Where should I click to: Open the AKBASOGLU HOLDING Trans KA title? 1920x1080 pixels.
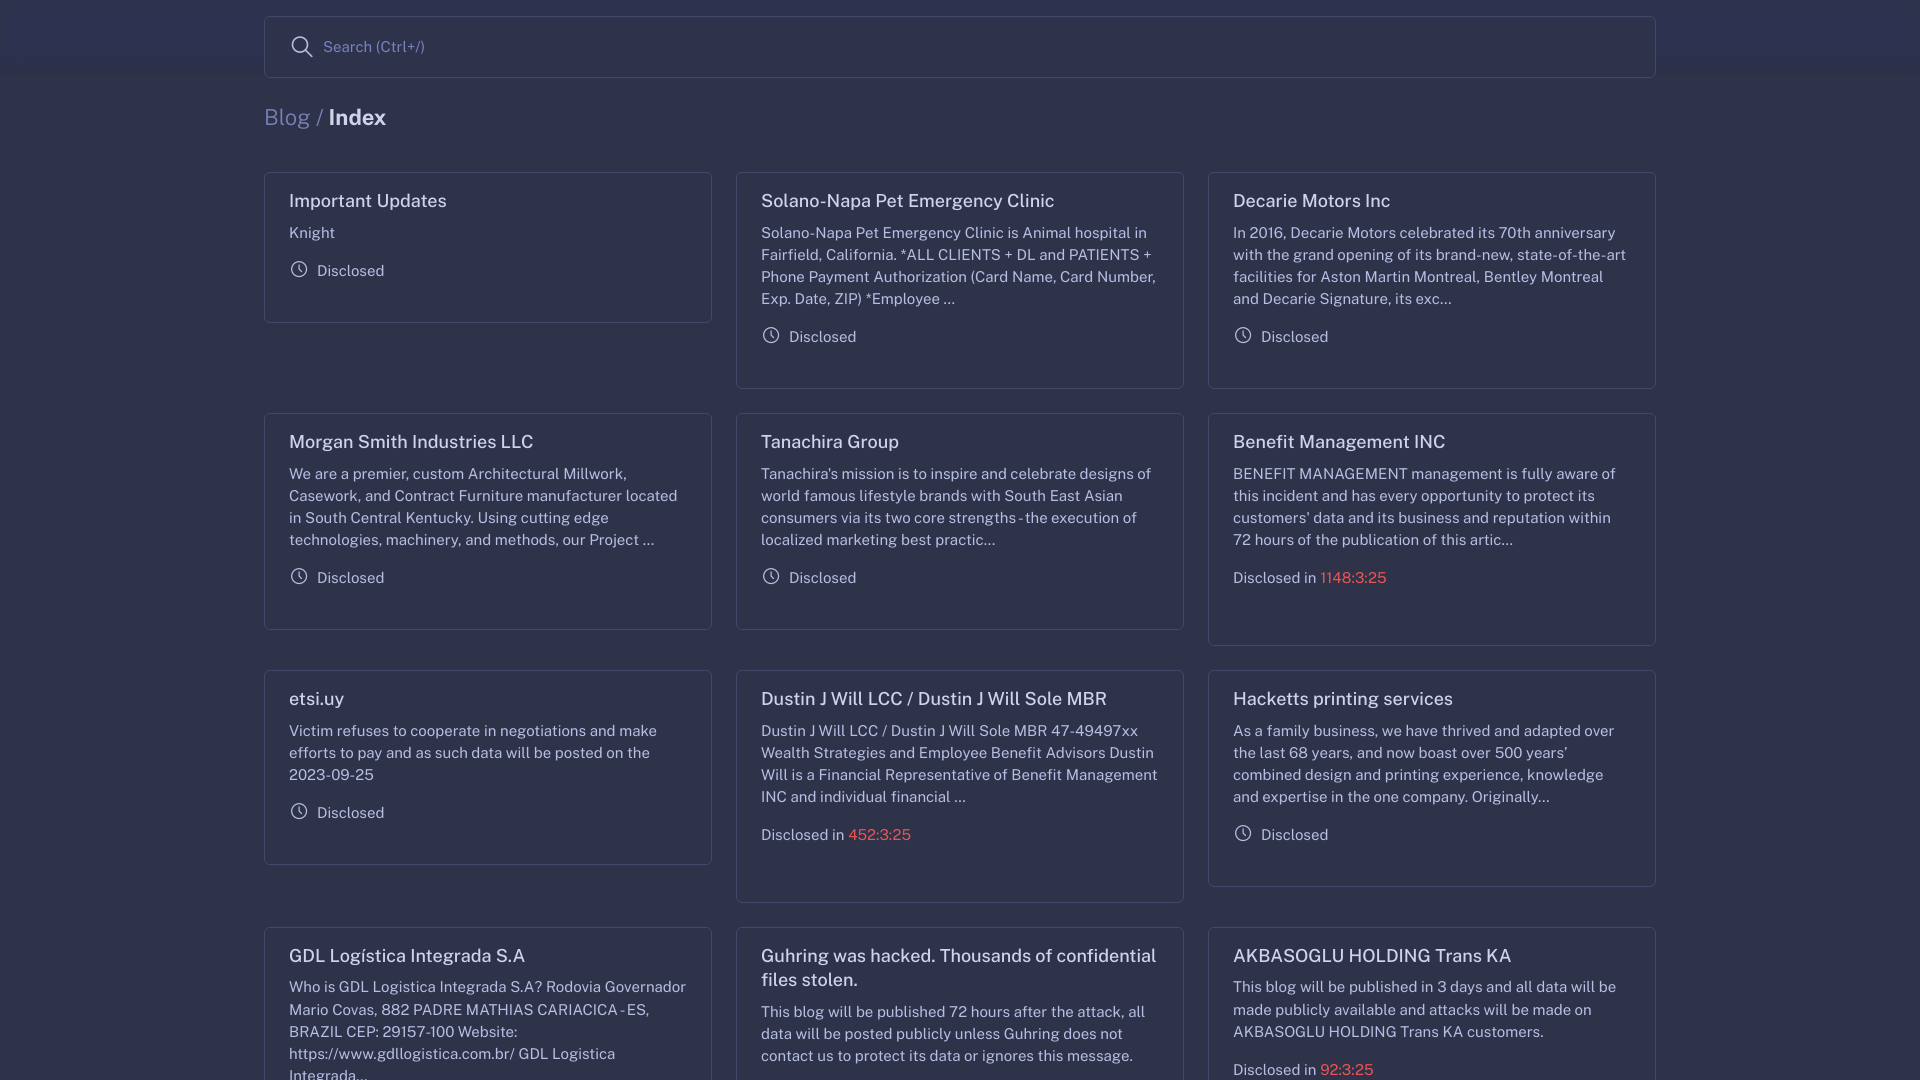coord(1371,956)
